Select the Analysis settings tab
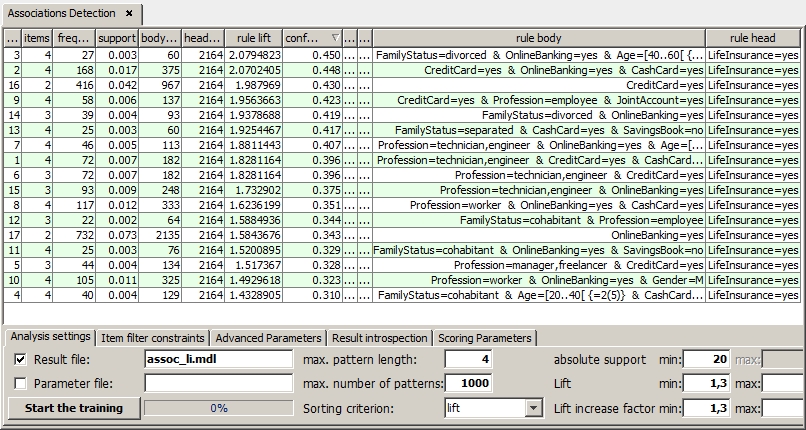This screenshot has width=806, height=430. click(x=50, y=337)
